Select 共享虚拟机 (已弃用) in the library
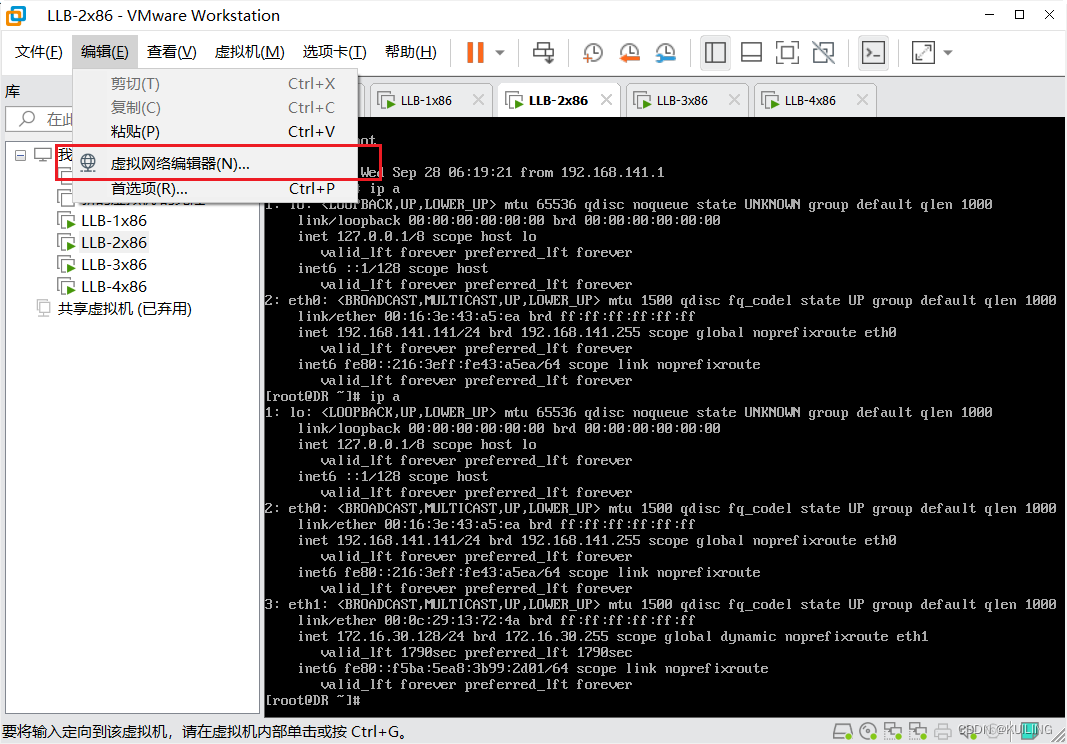This screenshot has width=1067, height=744. coord(125,308)
